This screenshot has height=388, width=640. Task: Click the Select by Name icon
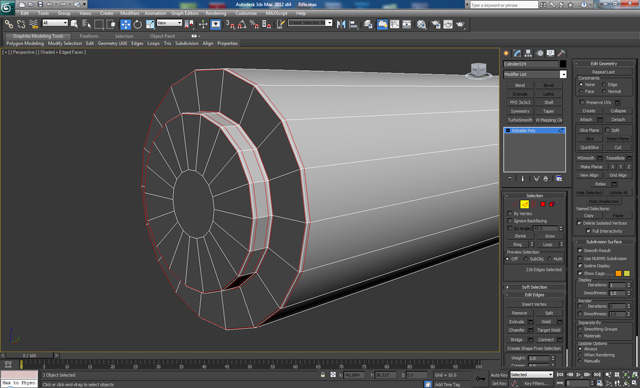[x=87, y=24]
